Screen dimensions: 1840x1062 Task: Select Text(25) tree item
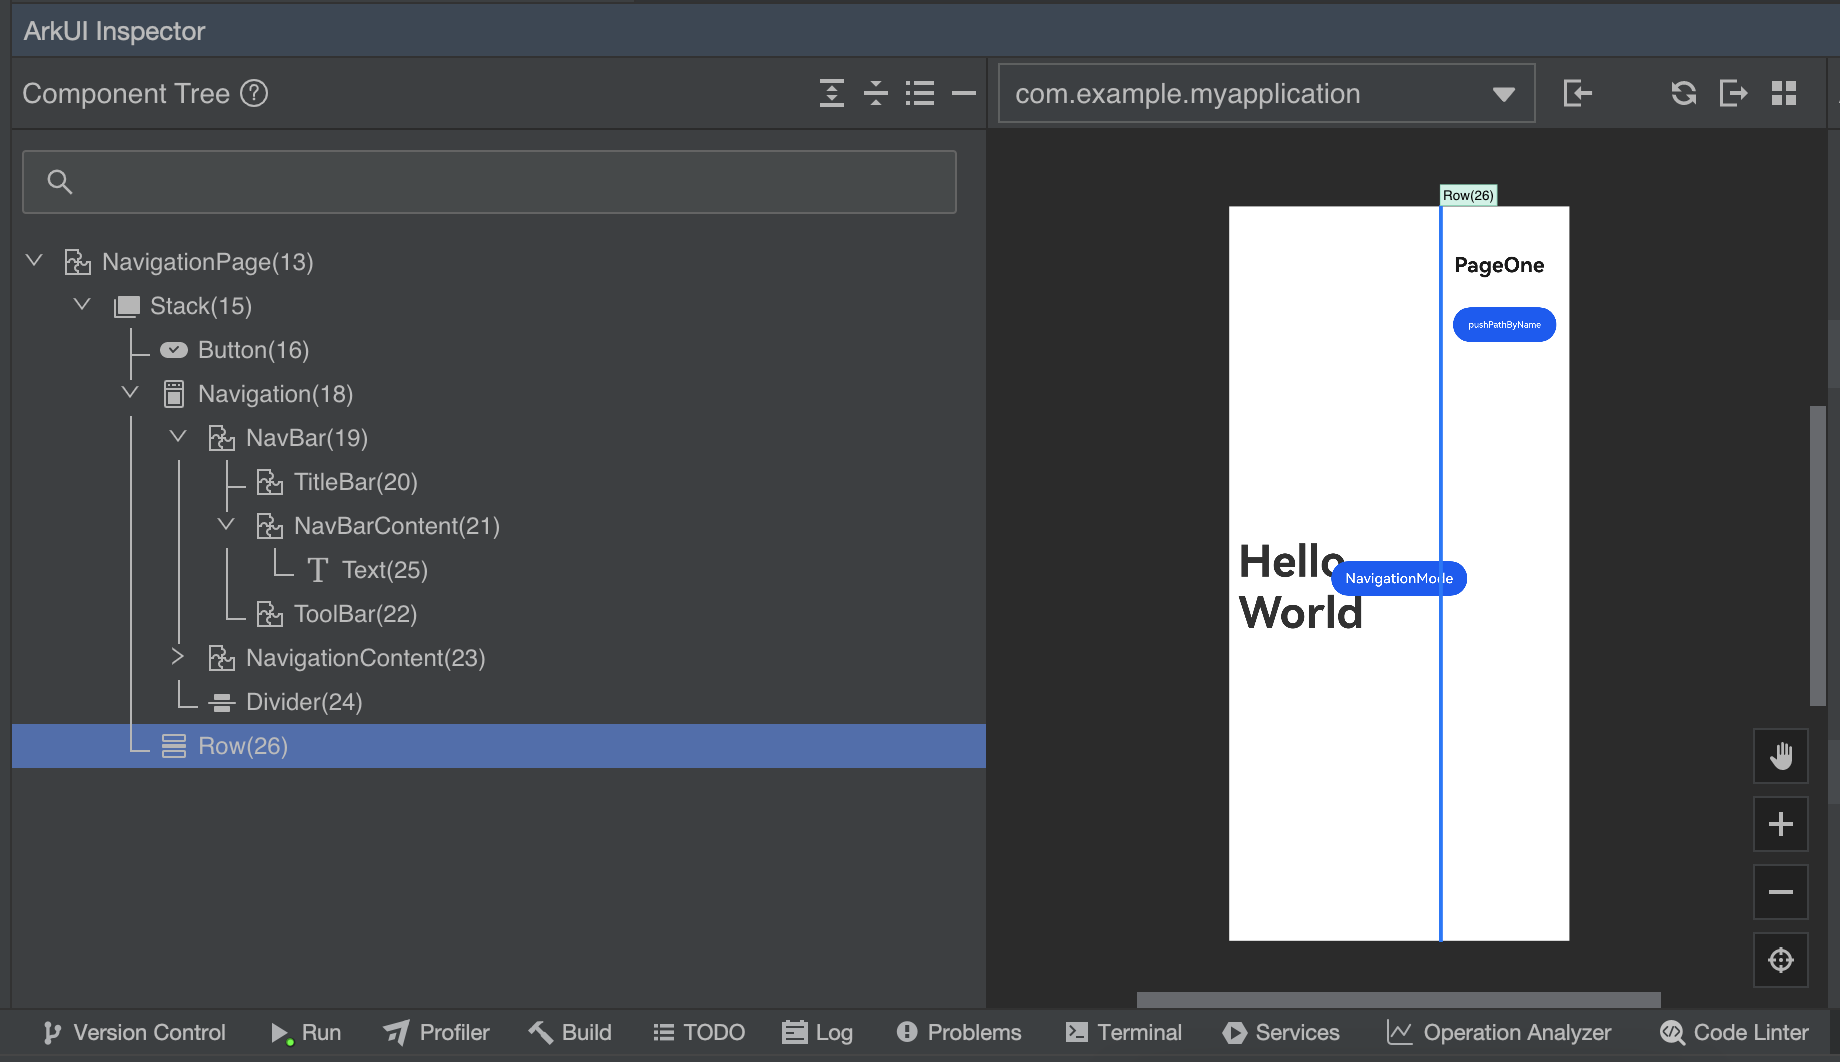[384, 570]
